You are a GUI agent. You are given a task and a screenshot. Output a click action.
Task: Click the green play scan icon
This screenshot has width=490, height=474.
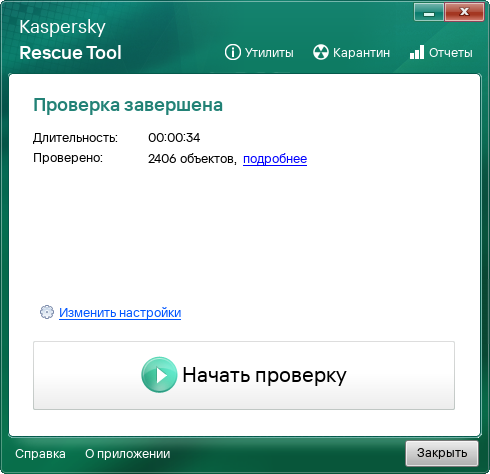tap(159, 375)
